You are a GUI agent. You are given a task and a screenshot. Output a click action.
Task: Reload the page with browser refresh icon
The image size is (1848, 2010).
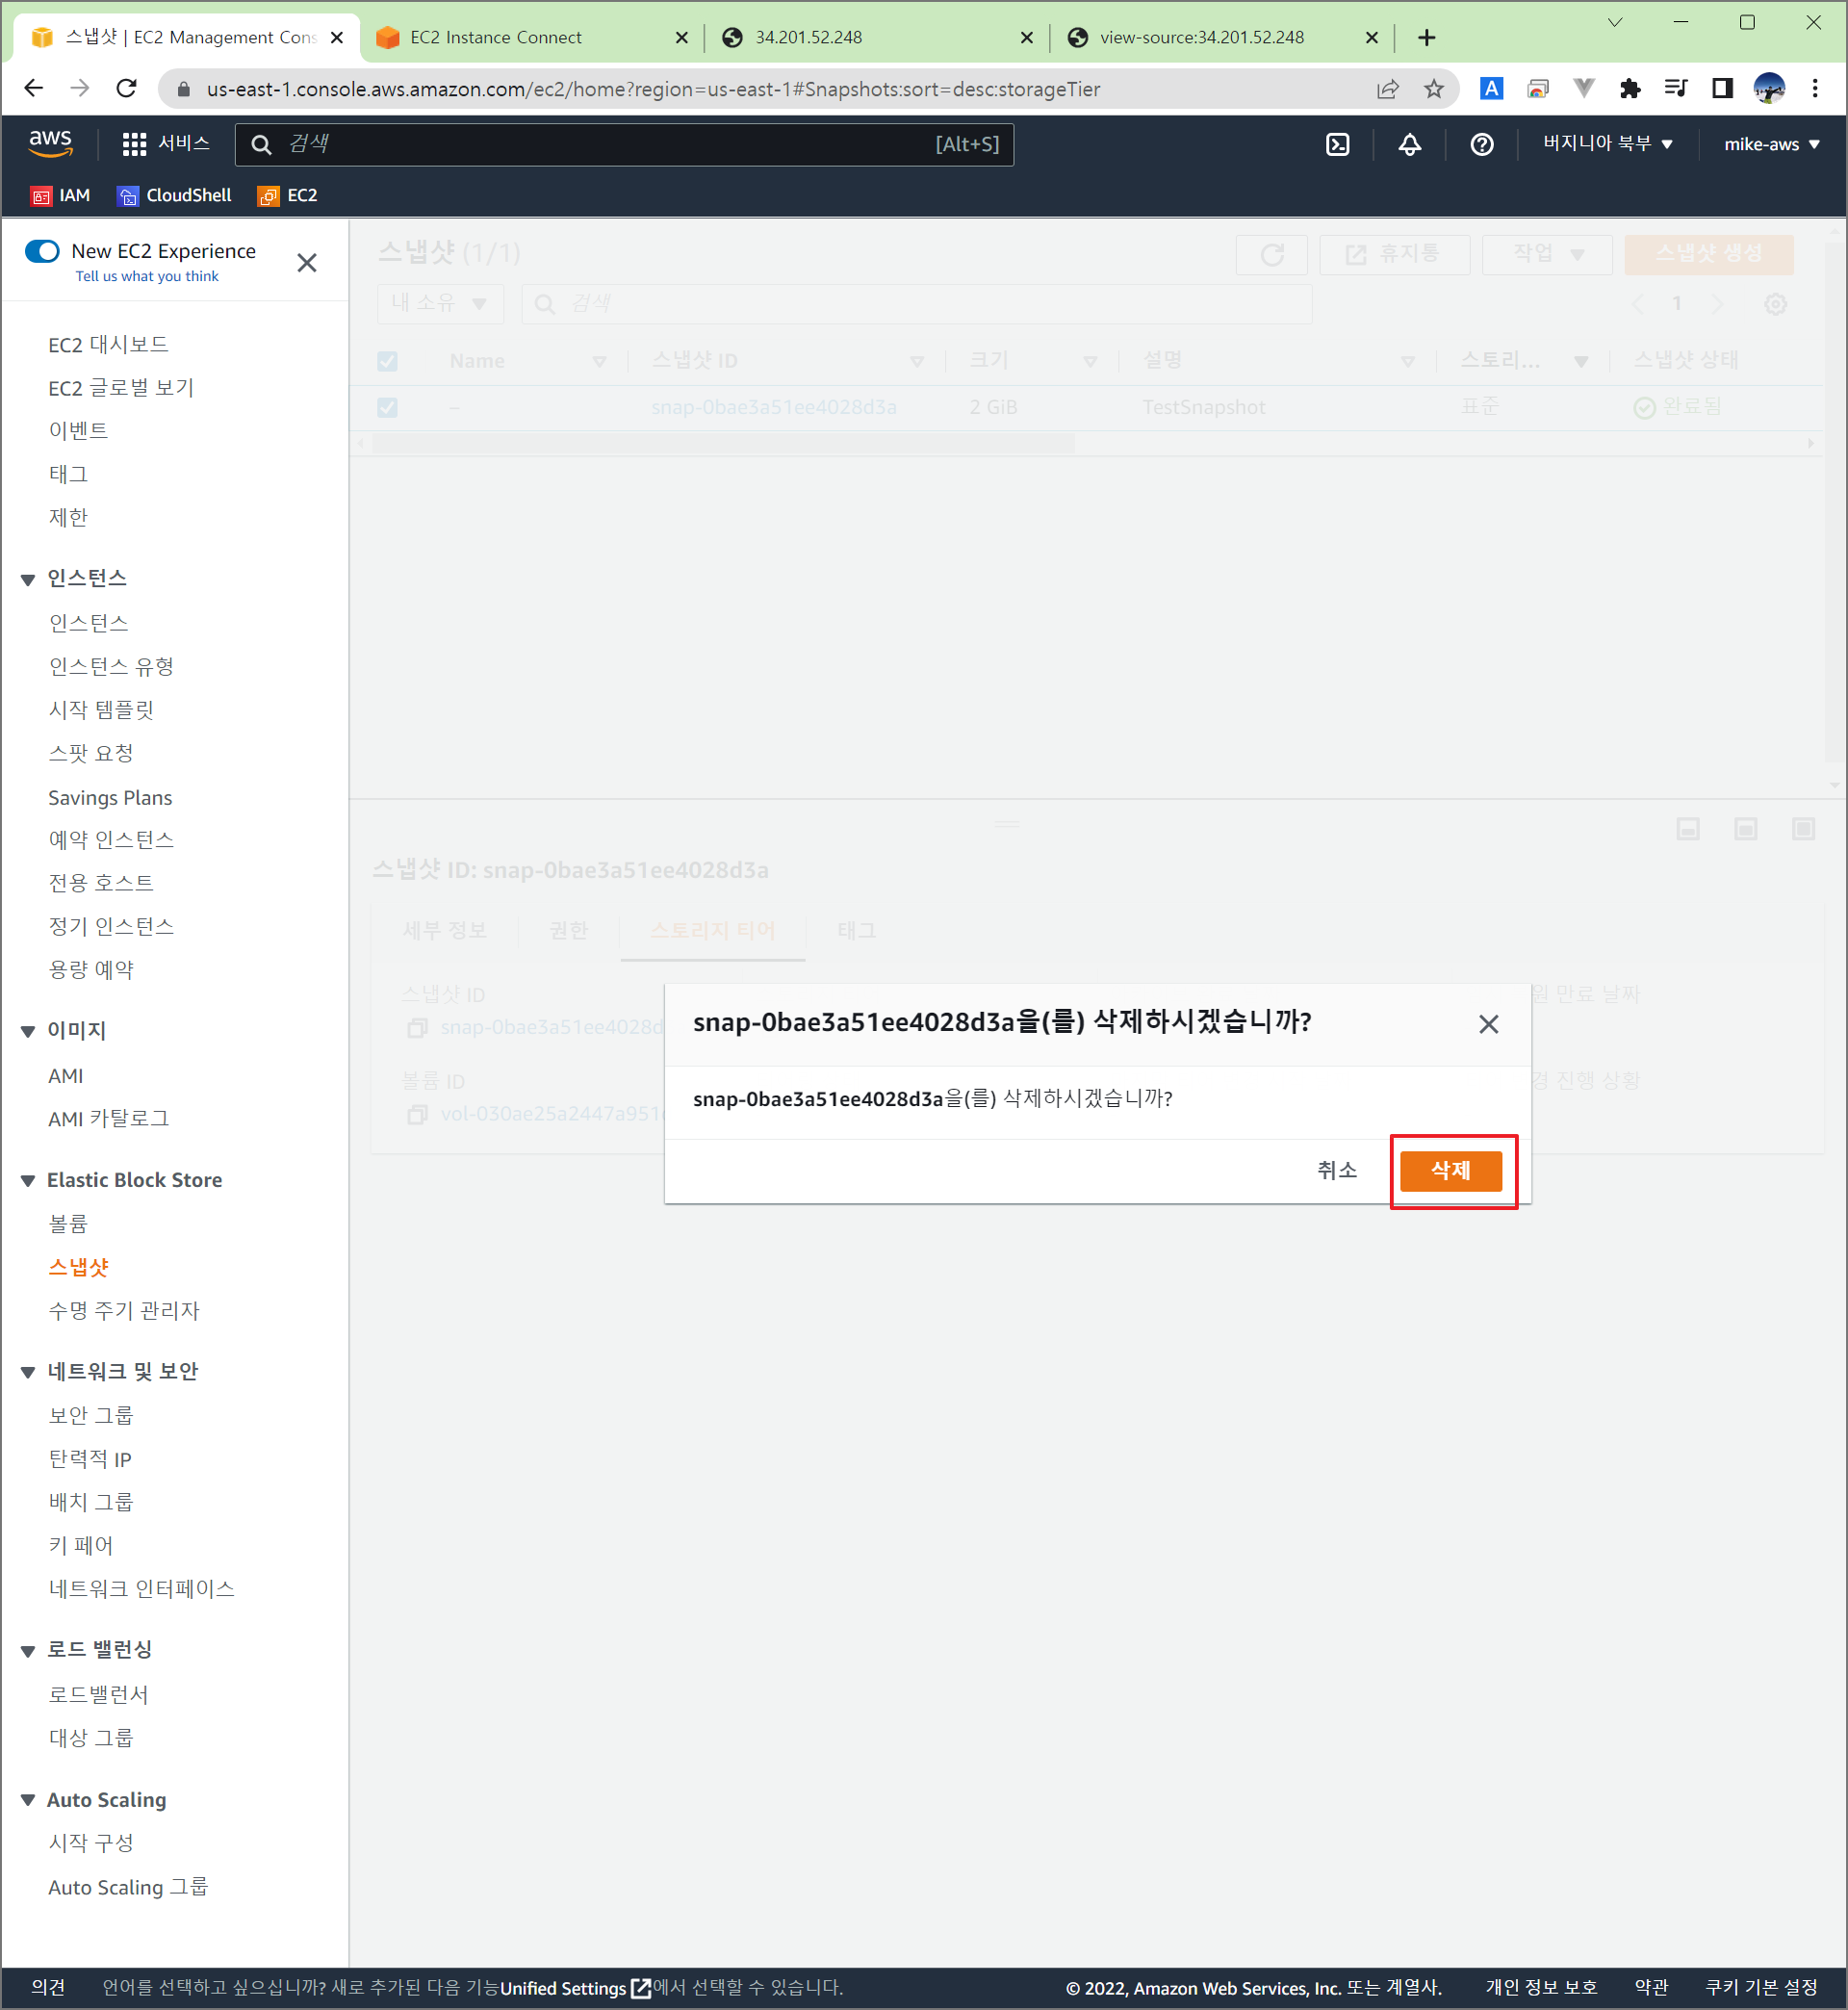click(x=126, y=89)
